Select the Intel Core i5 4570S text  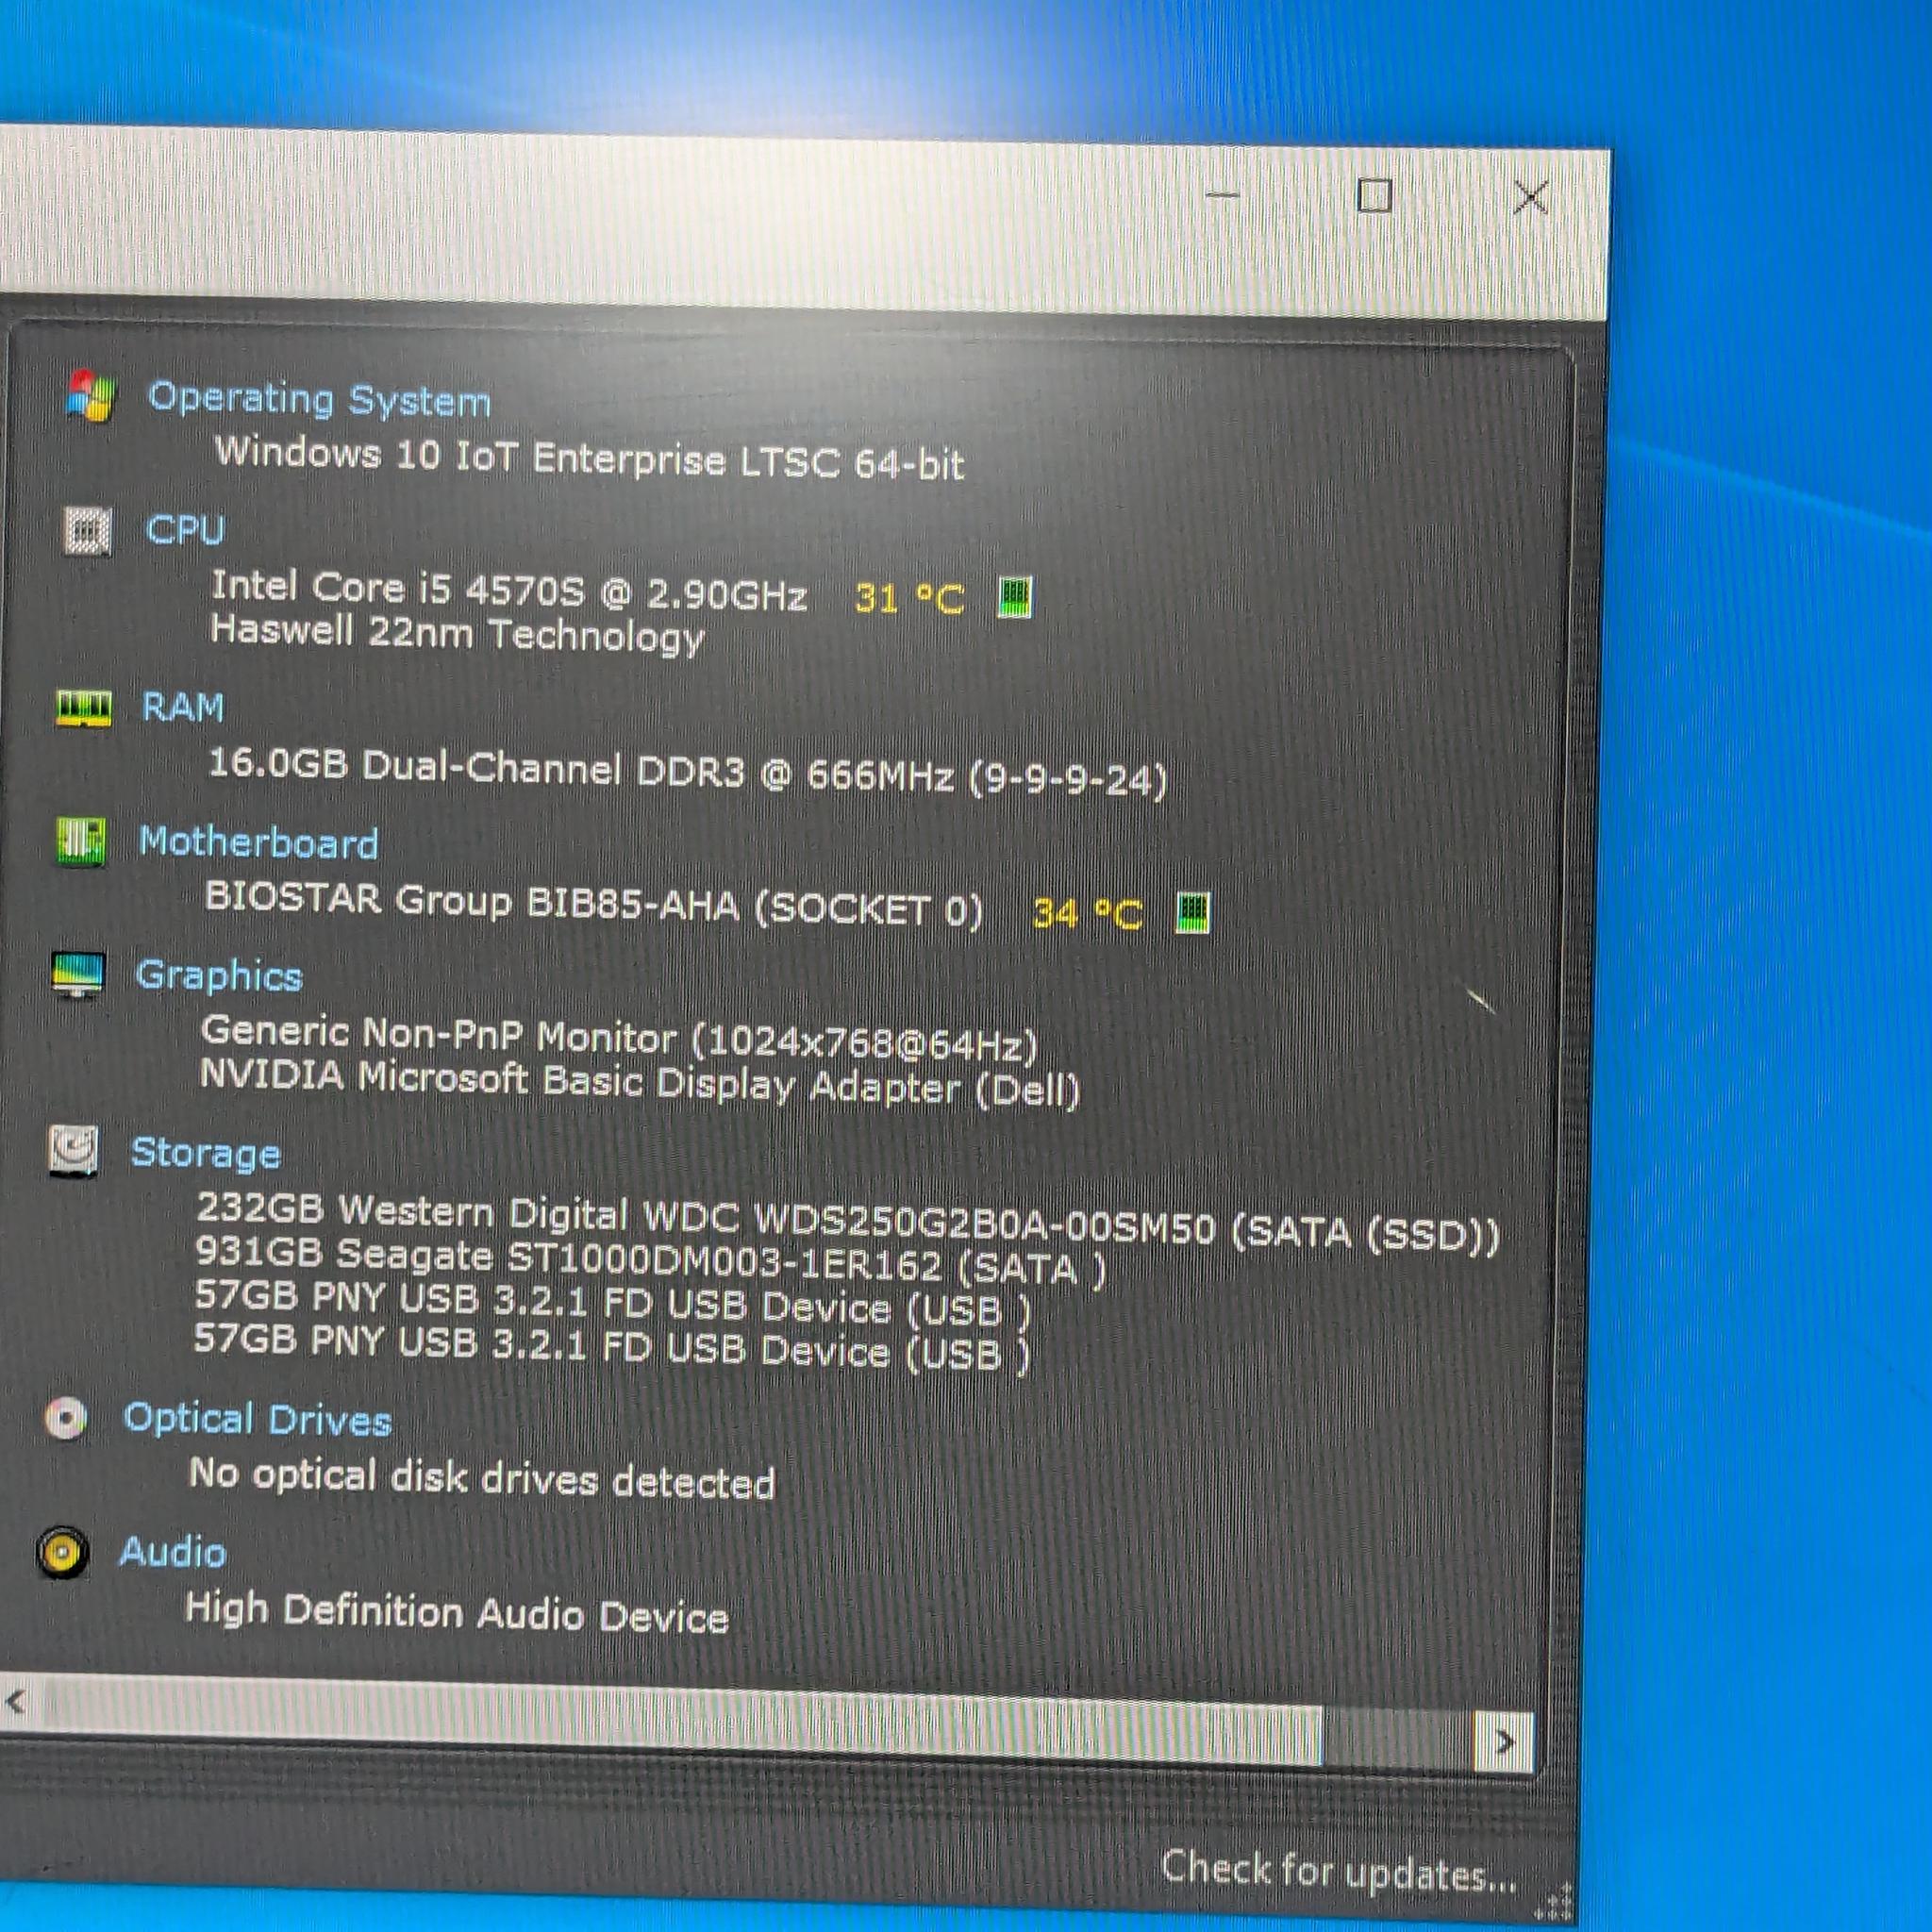pyautogui.click(x=509, y=590)
